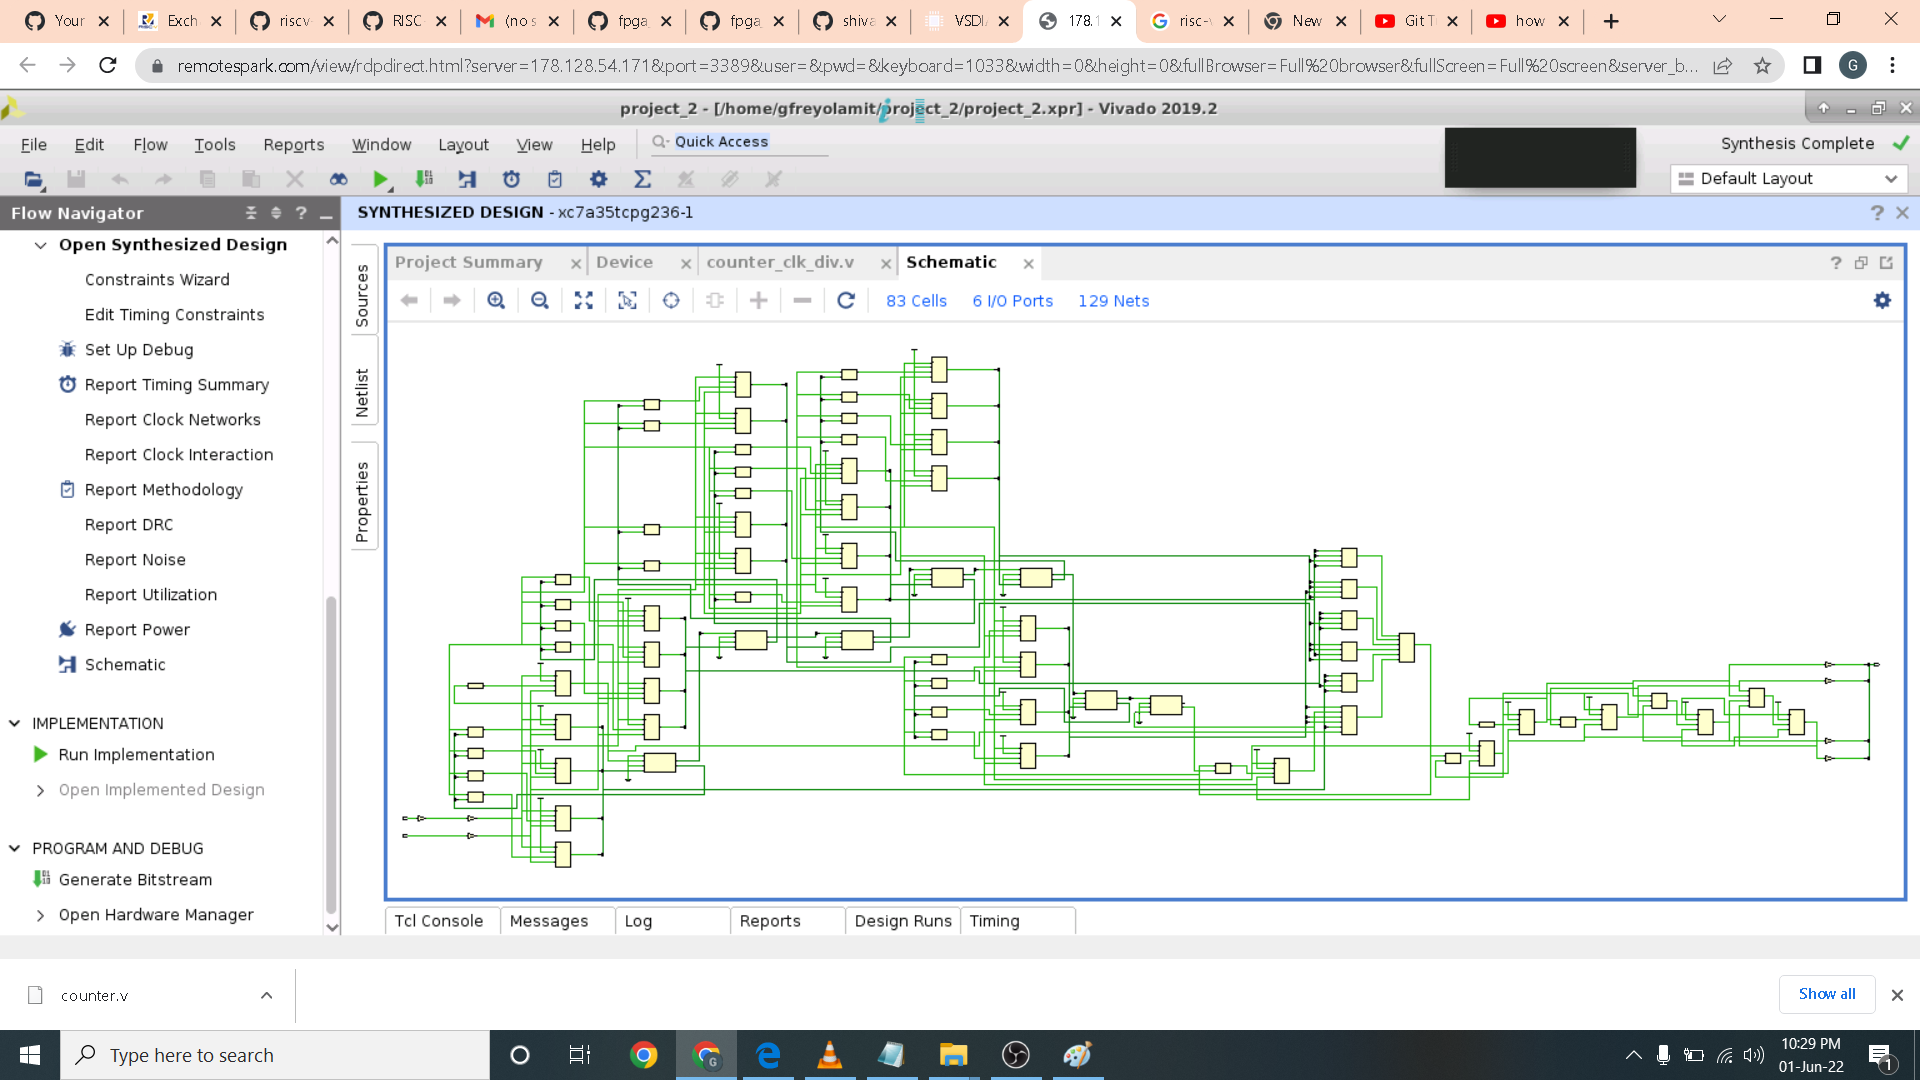This screenshot has height=1080, width=1920.
Task: Open schematic settings gear icon
Action: click(1882, 301)
